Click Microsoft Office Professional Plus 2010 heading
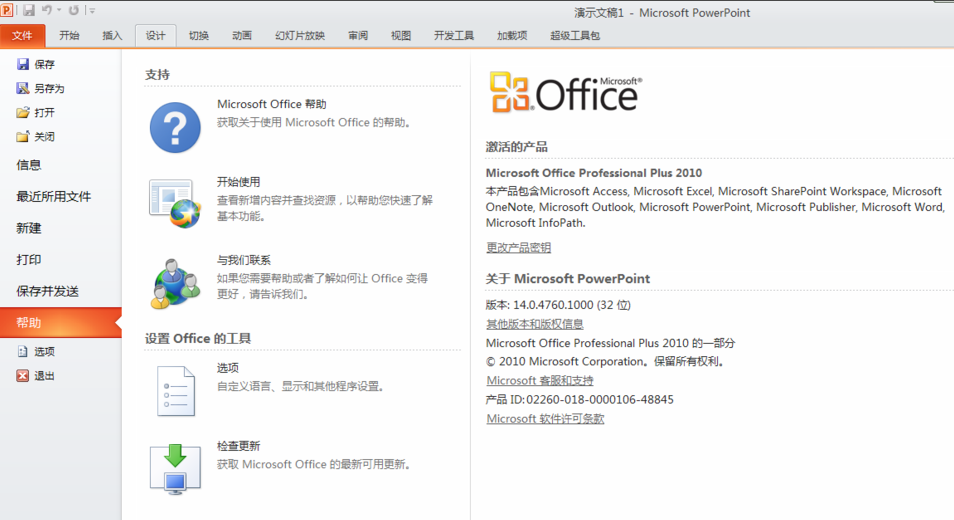The height and width of the screenshot is (520, 954). (x=594, y=173)
